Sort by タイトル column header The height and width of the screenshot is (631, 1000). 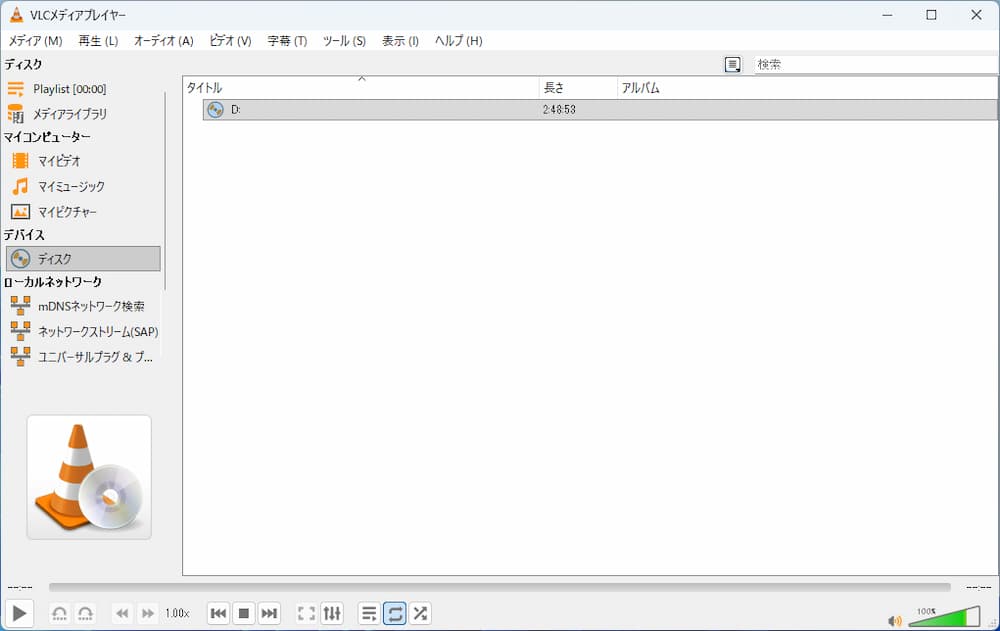coord(361,88)
